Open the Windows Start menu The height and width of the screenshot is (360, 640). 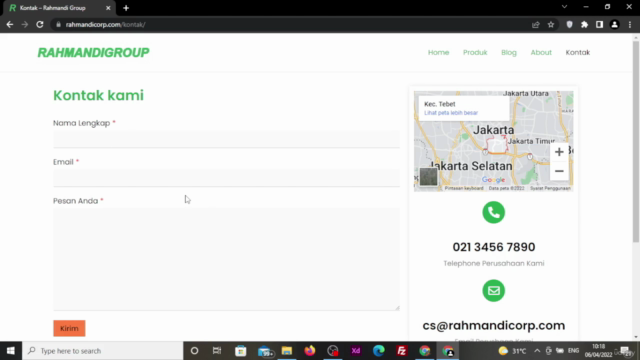pyautogui.click(x=11, y=351)
